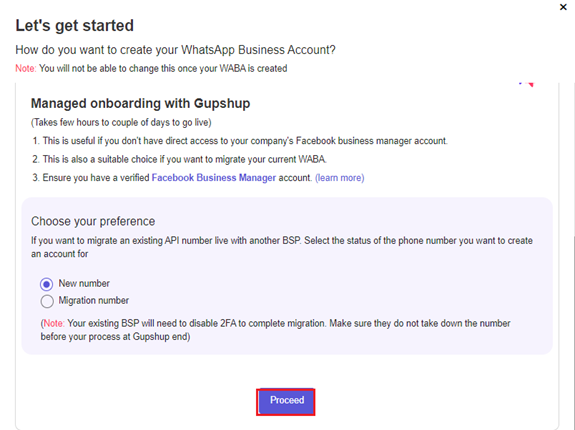Close the Let's get started dialog

pyautogui.click(x=563, y=7)
